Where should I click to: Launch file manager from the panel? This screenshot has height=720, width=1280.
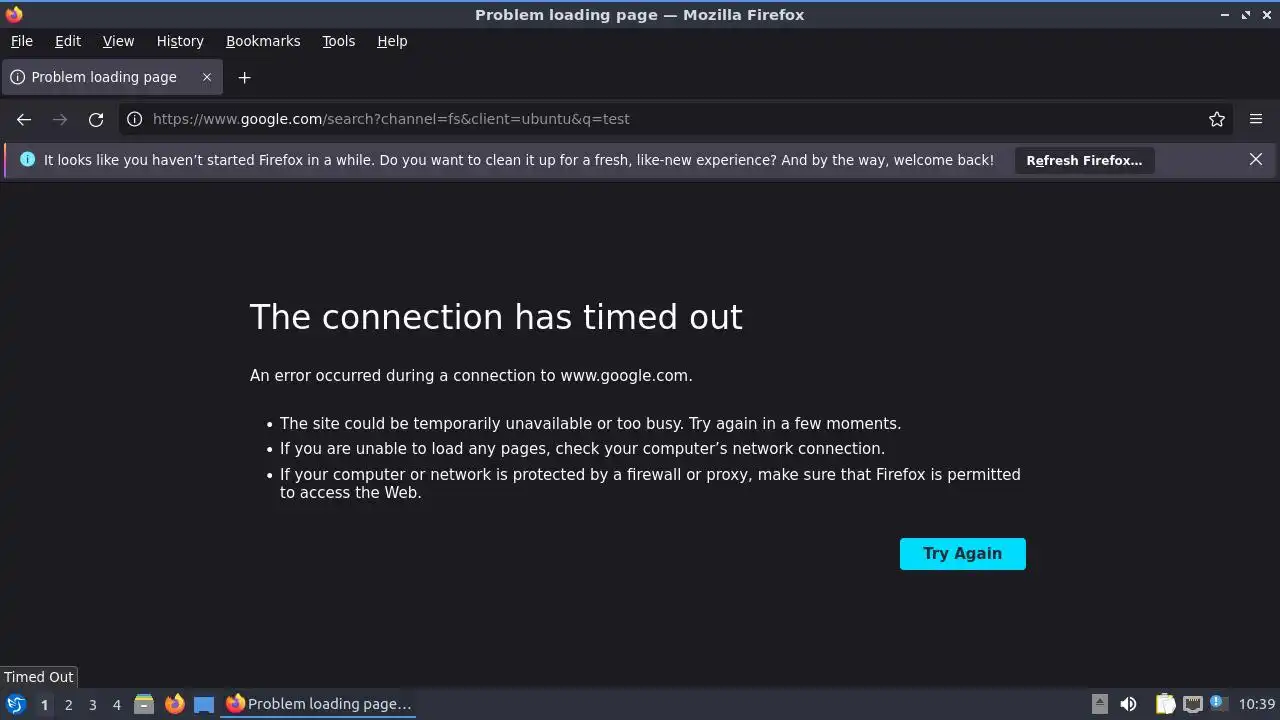(x=144, y=704)
